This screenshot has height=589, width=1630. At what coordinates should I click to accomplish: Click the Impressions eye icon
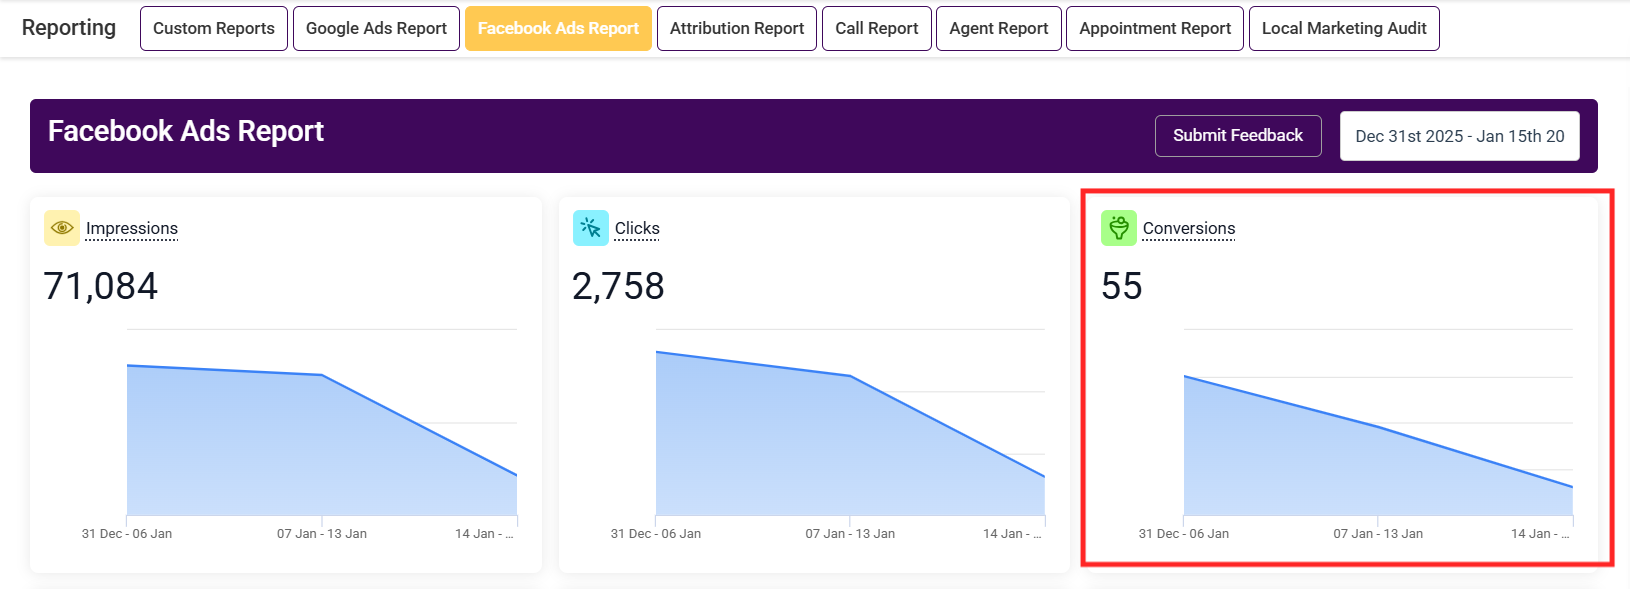click(x=62, y=228)
